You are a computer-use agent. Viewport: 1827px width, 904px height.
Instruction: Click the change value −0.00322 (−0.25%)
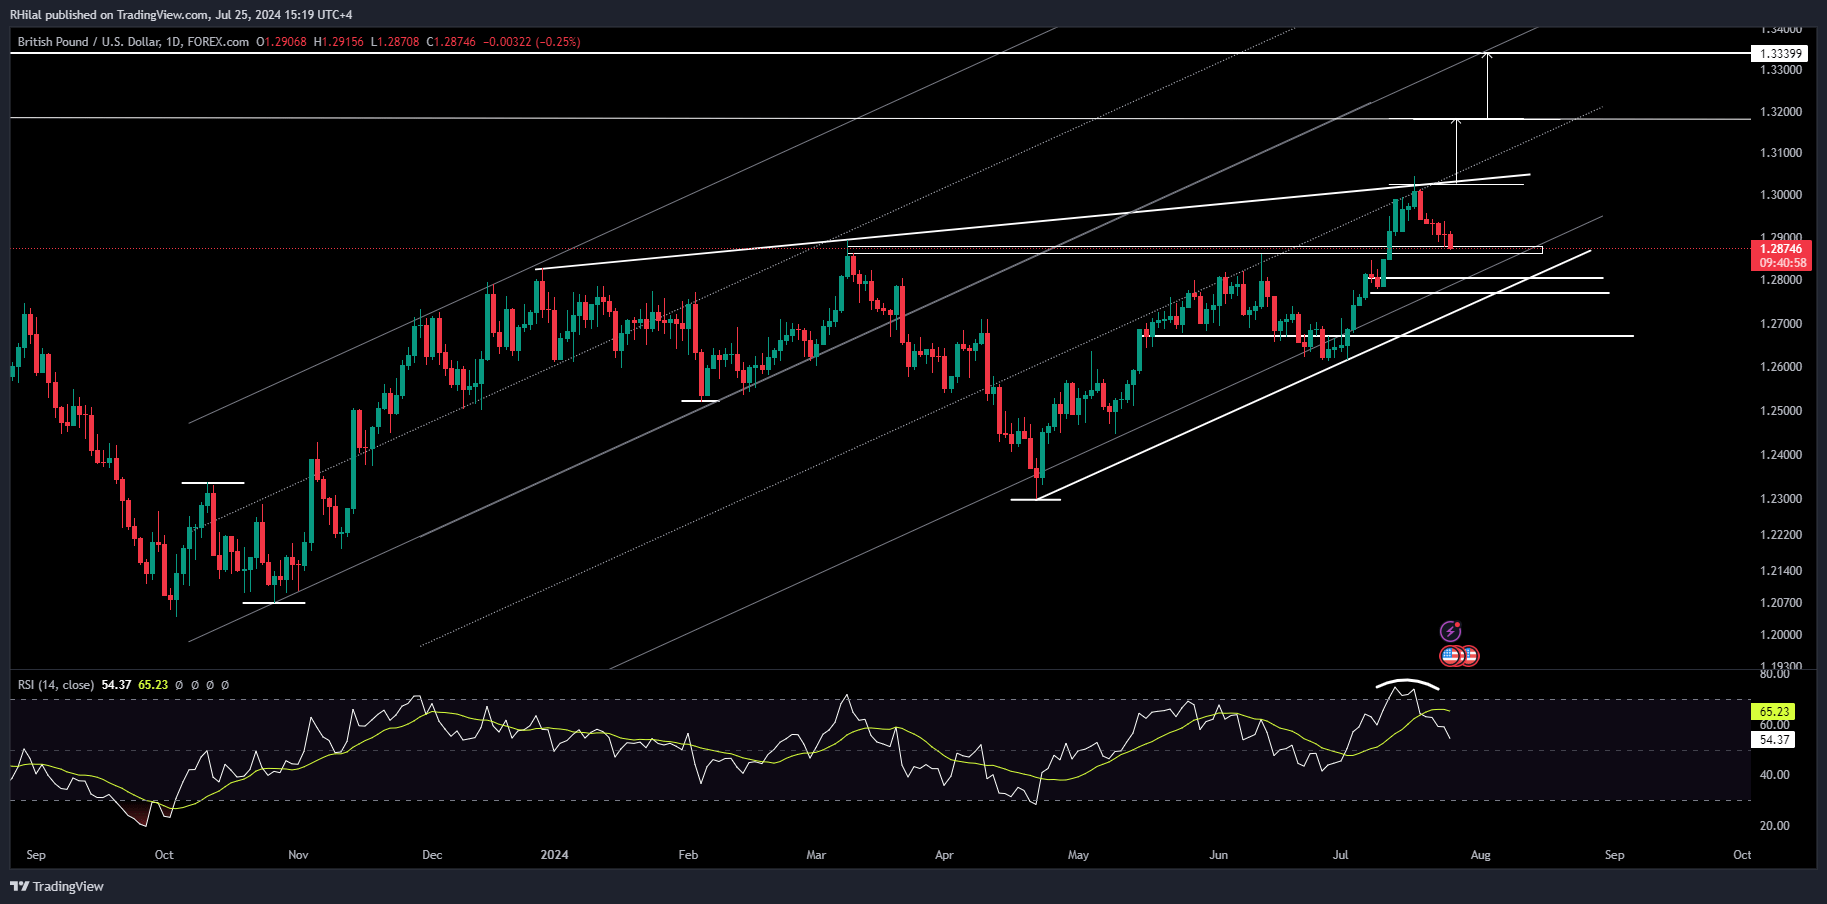point(531,42)
